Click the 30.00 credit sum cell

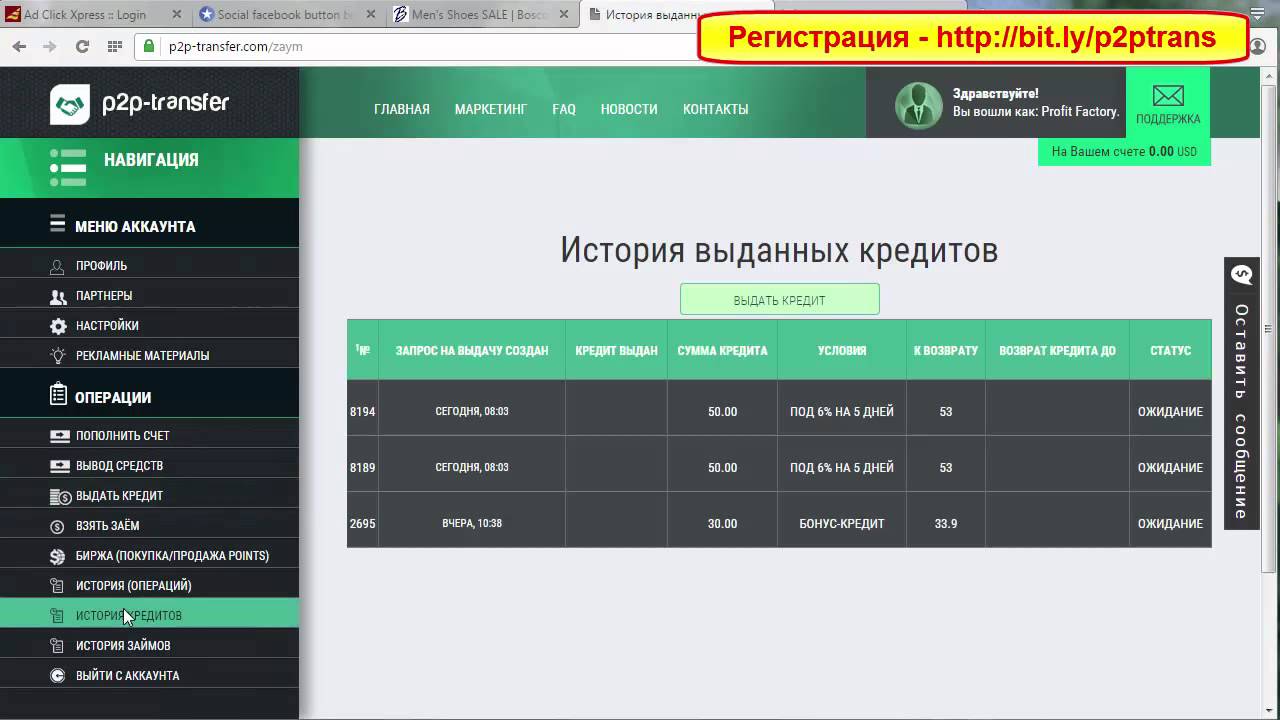[x=722, y=523]
